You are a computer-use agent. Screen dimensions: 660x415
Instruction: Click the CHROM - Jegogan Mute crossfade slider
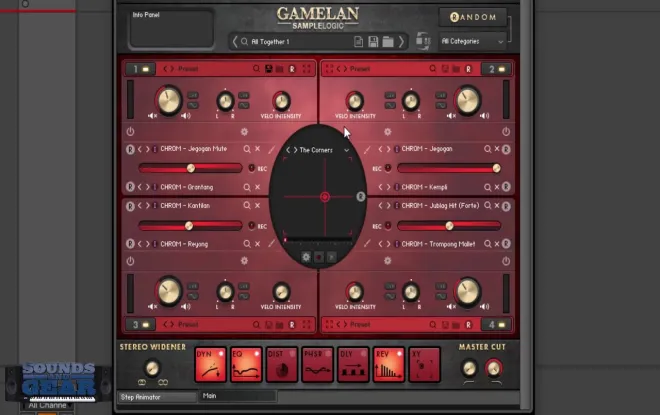coord(190,168)
